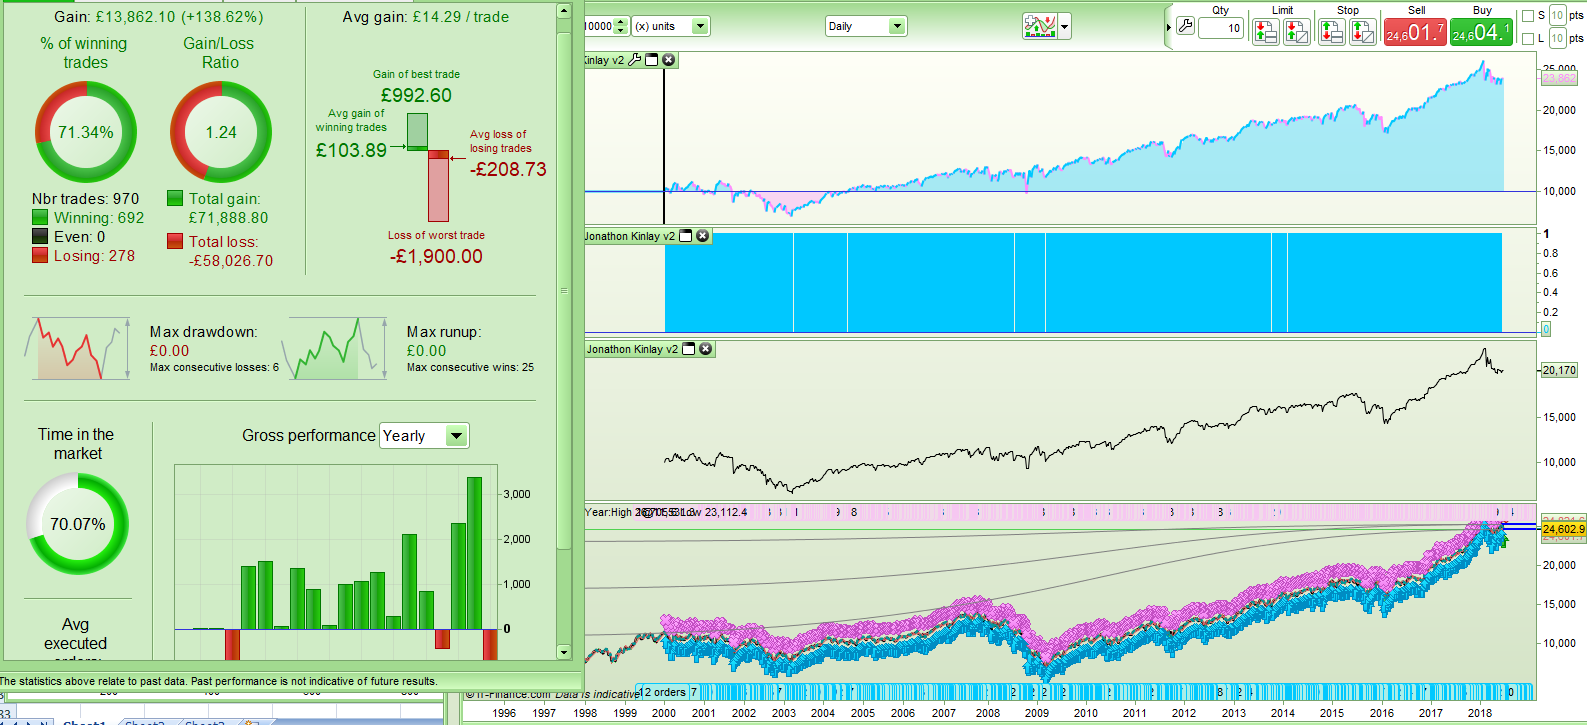Click the Gain/Loss Ratio donut chart
This screenshot has width=1587, height=725.
click(221, 132)
